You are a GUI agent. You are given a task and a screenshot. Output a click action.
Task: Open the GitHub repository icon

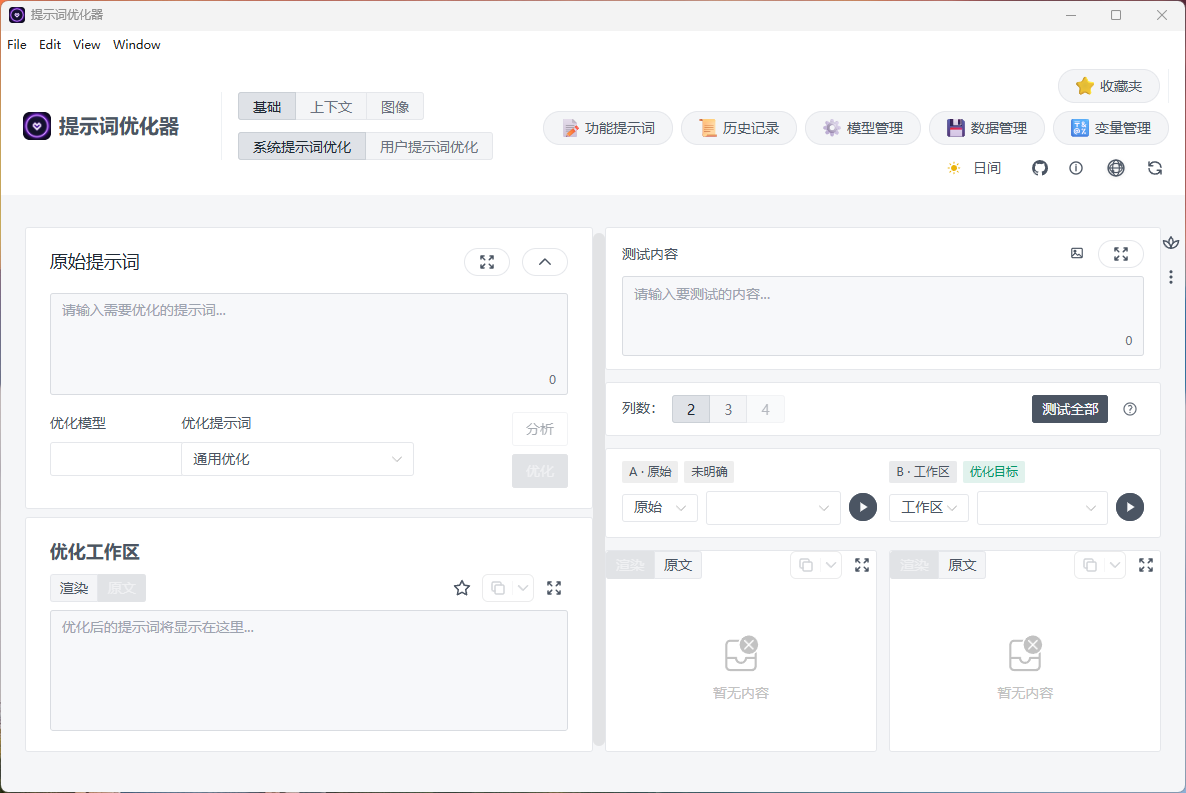(x=1040, y=168)
